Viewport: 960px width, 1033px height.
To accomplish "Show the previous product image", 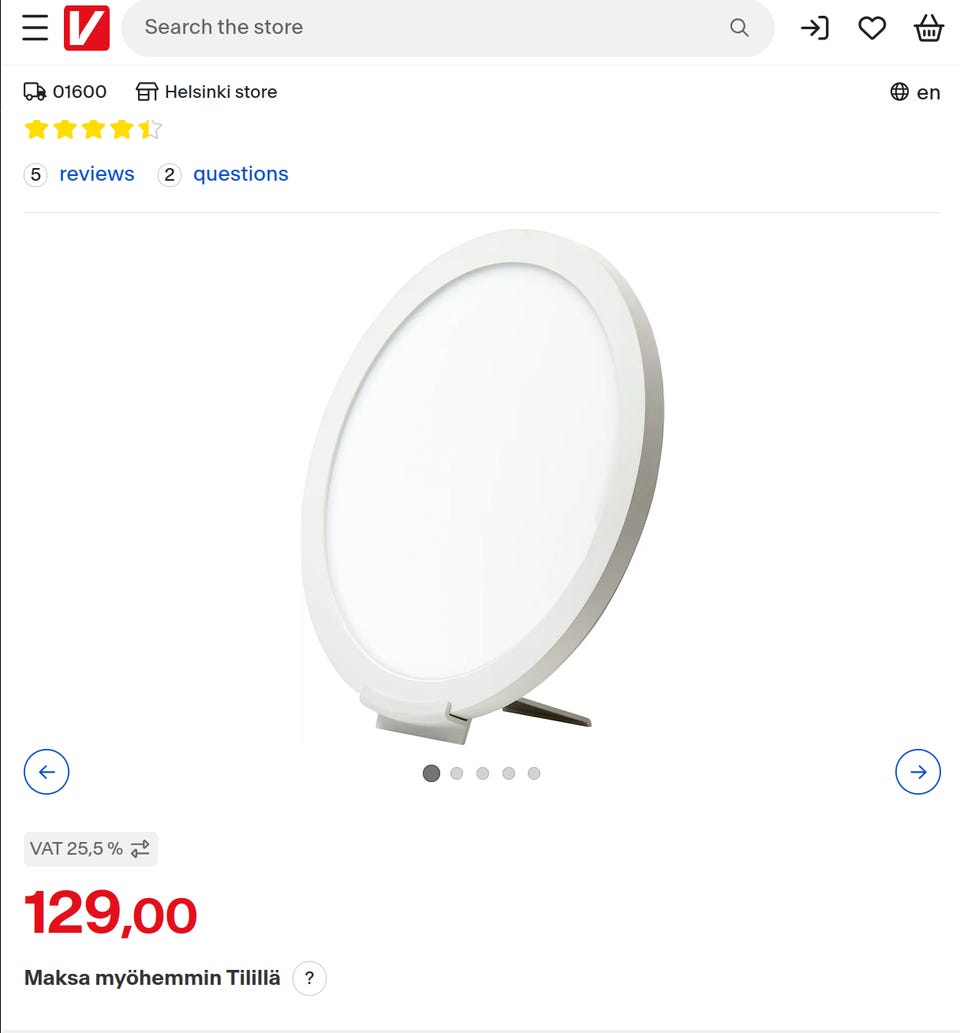I will pyautogui.click(x=47, y=771).
